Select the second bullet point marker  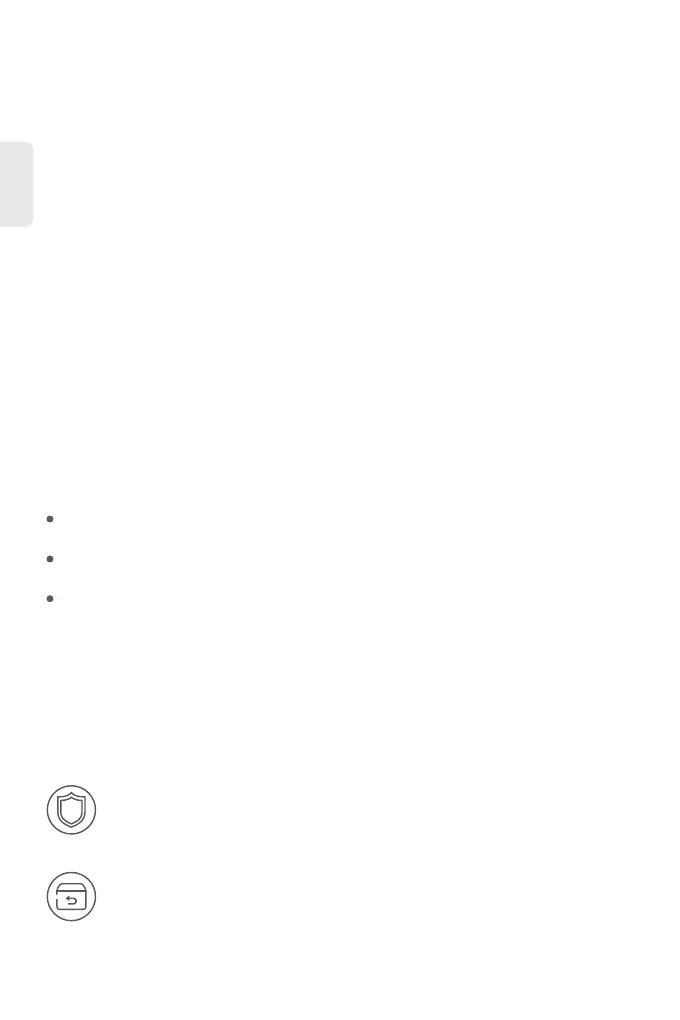[x=50, y=559]
